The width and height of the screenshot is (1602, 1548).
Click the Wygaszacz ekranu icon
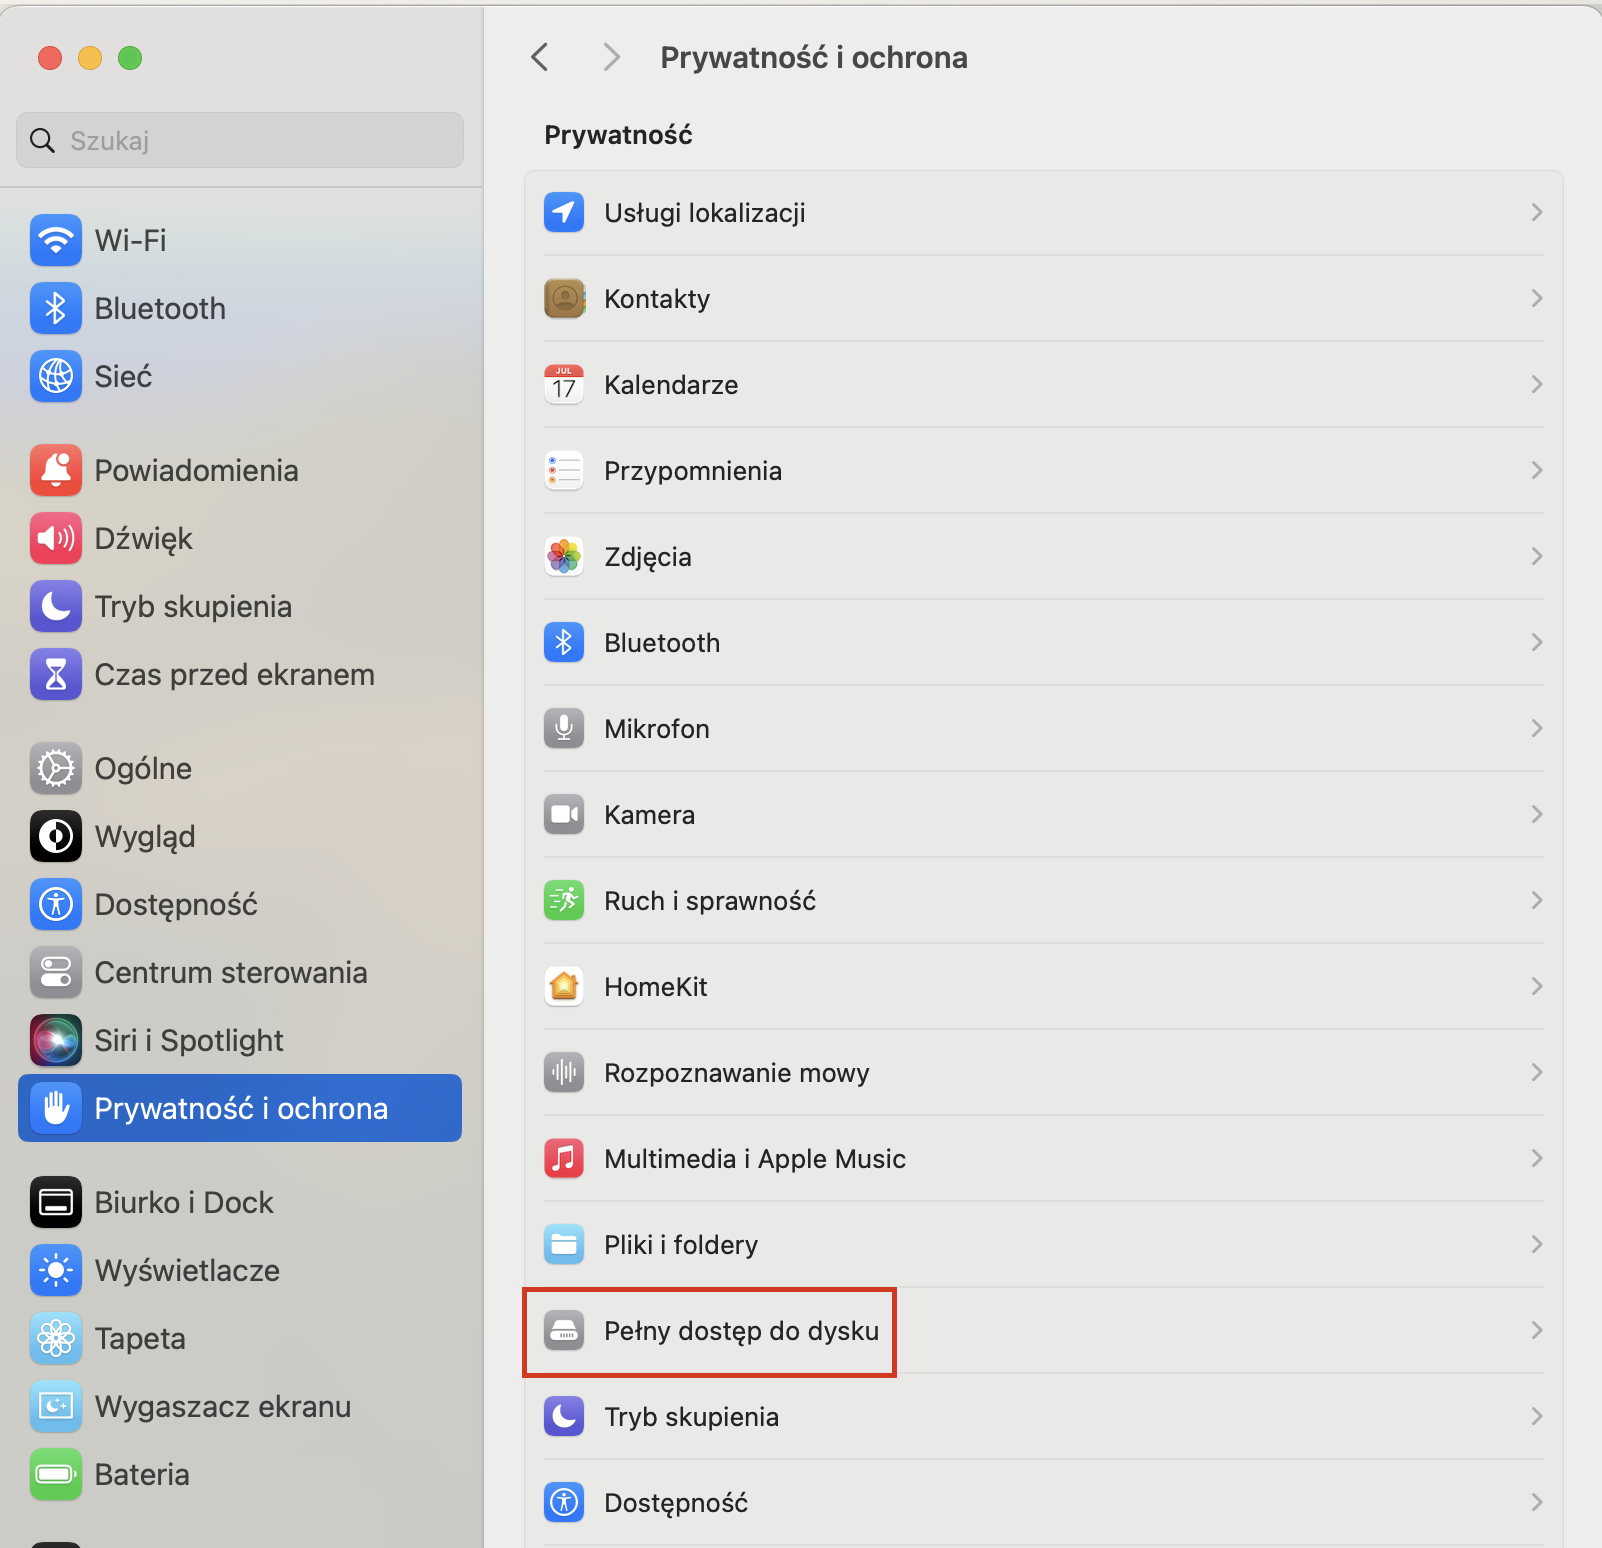[56, 1406]
